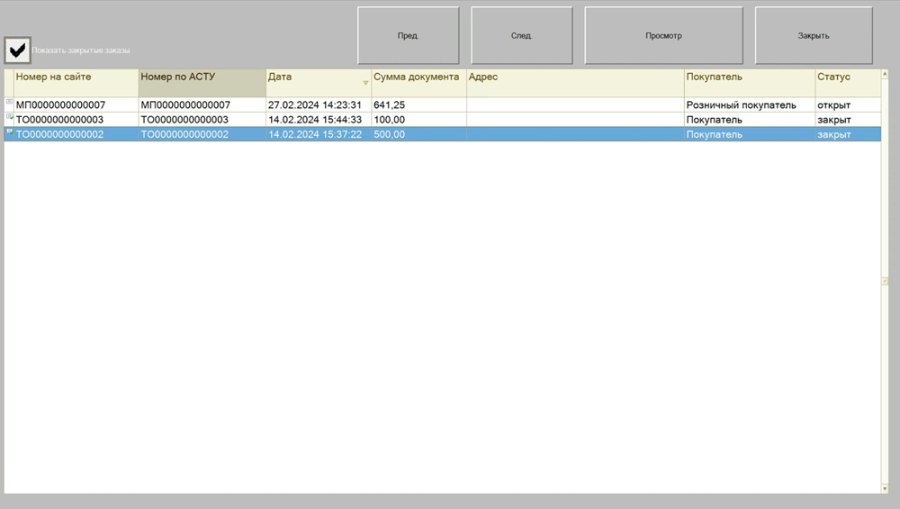Toggle the sort arrow in Дата column
Screen dimensions: 900x509
pos(365,83)
